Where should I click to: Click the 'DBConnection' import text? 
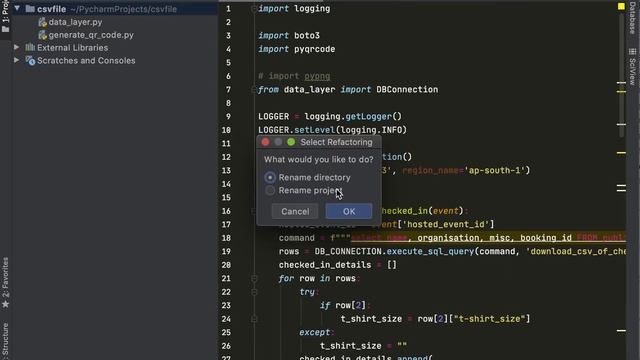pyautogui.click(x=407, y=89)
